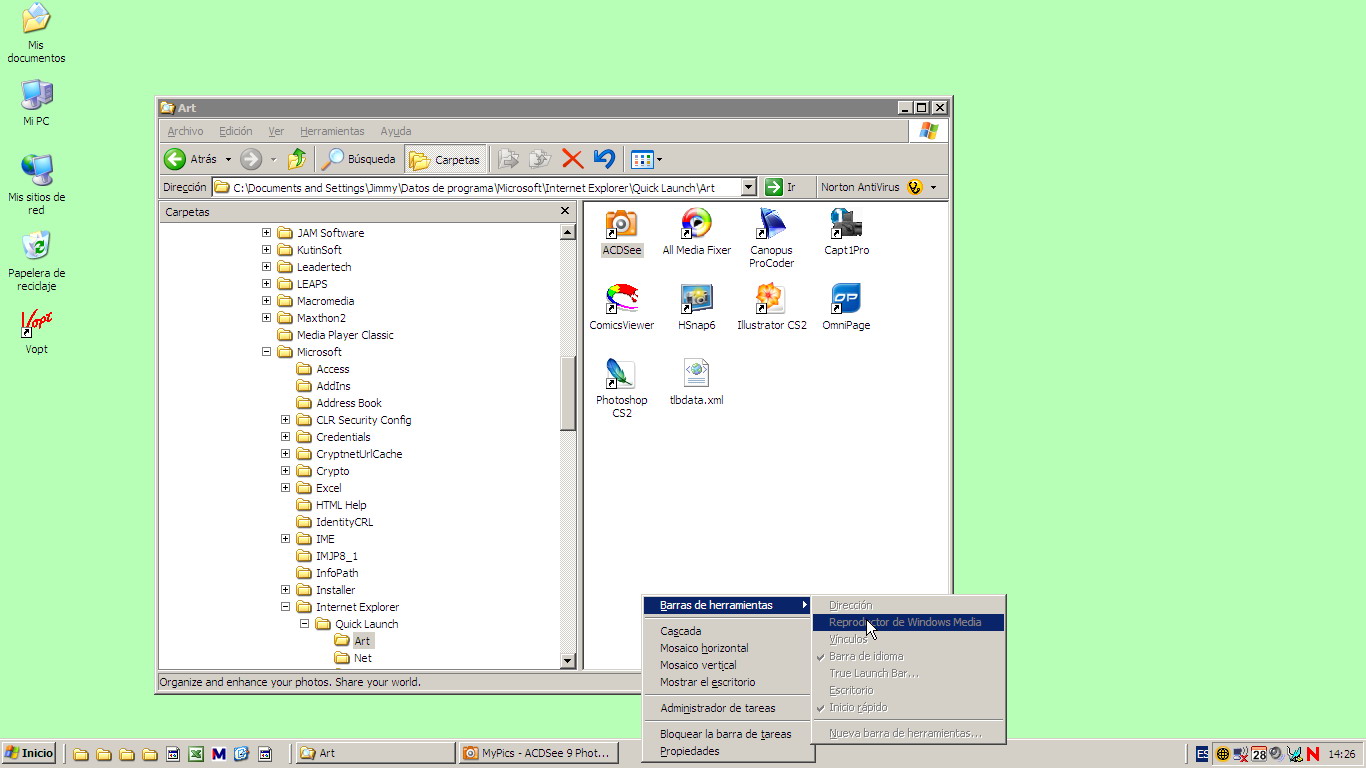Select the OmniPage shortcut icon
Screen dimensions: 1366x768
pyautogui.click(x=846, y=299)
